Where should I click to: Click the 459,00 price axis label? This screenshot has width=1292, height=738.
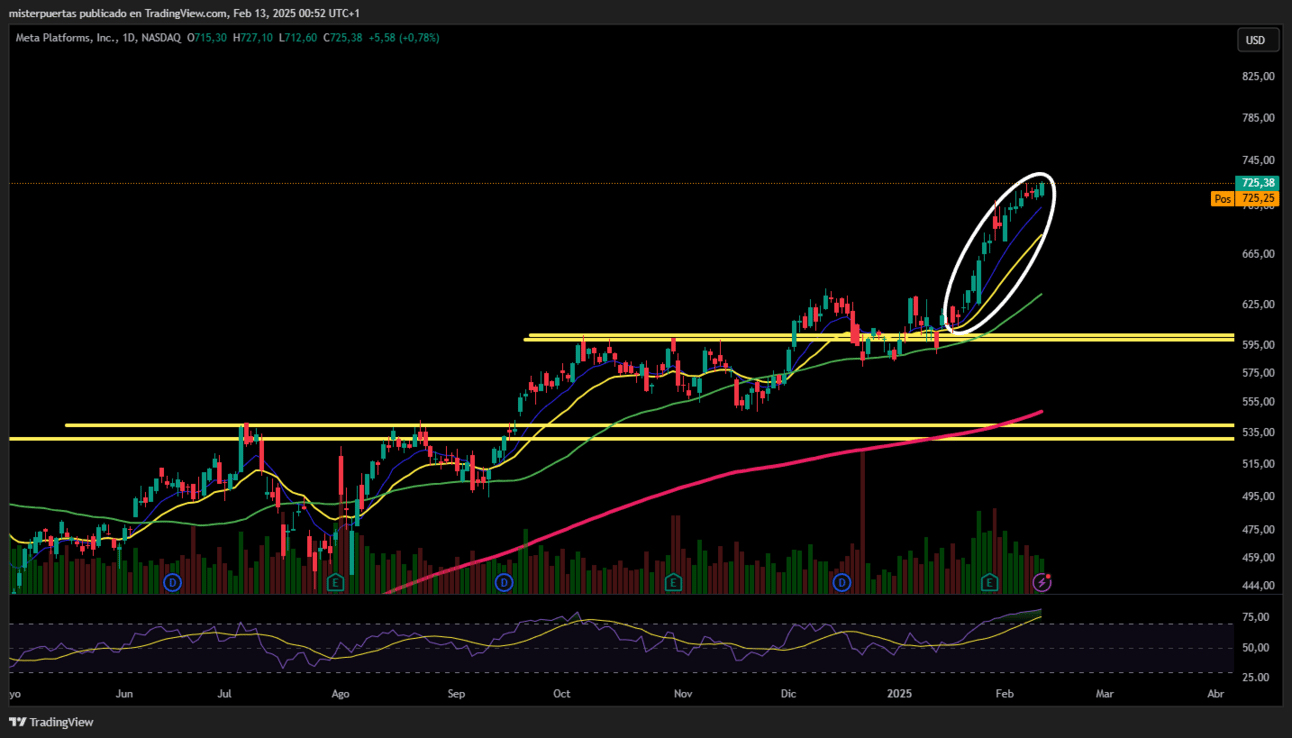click(1258, 558)
